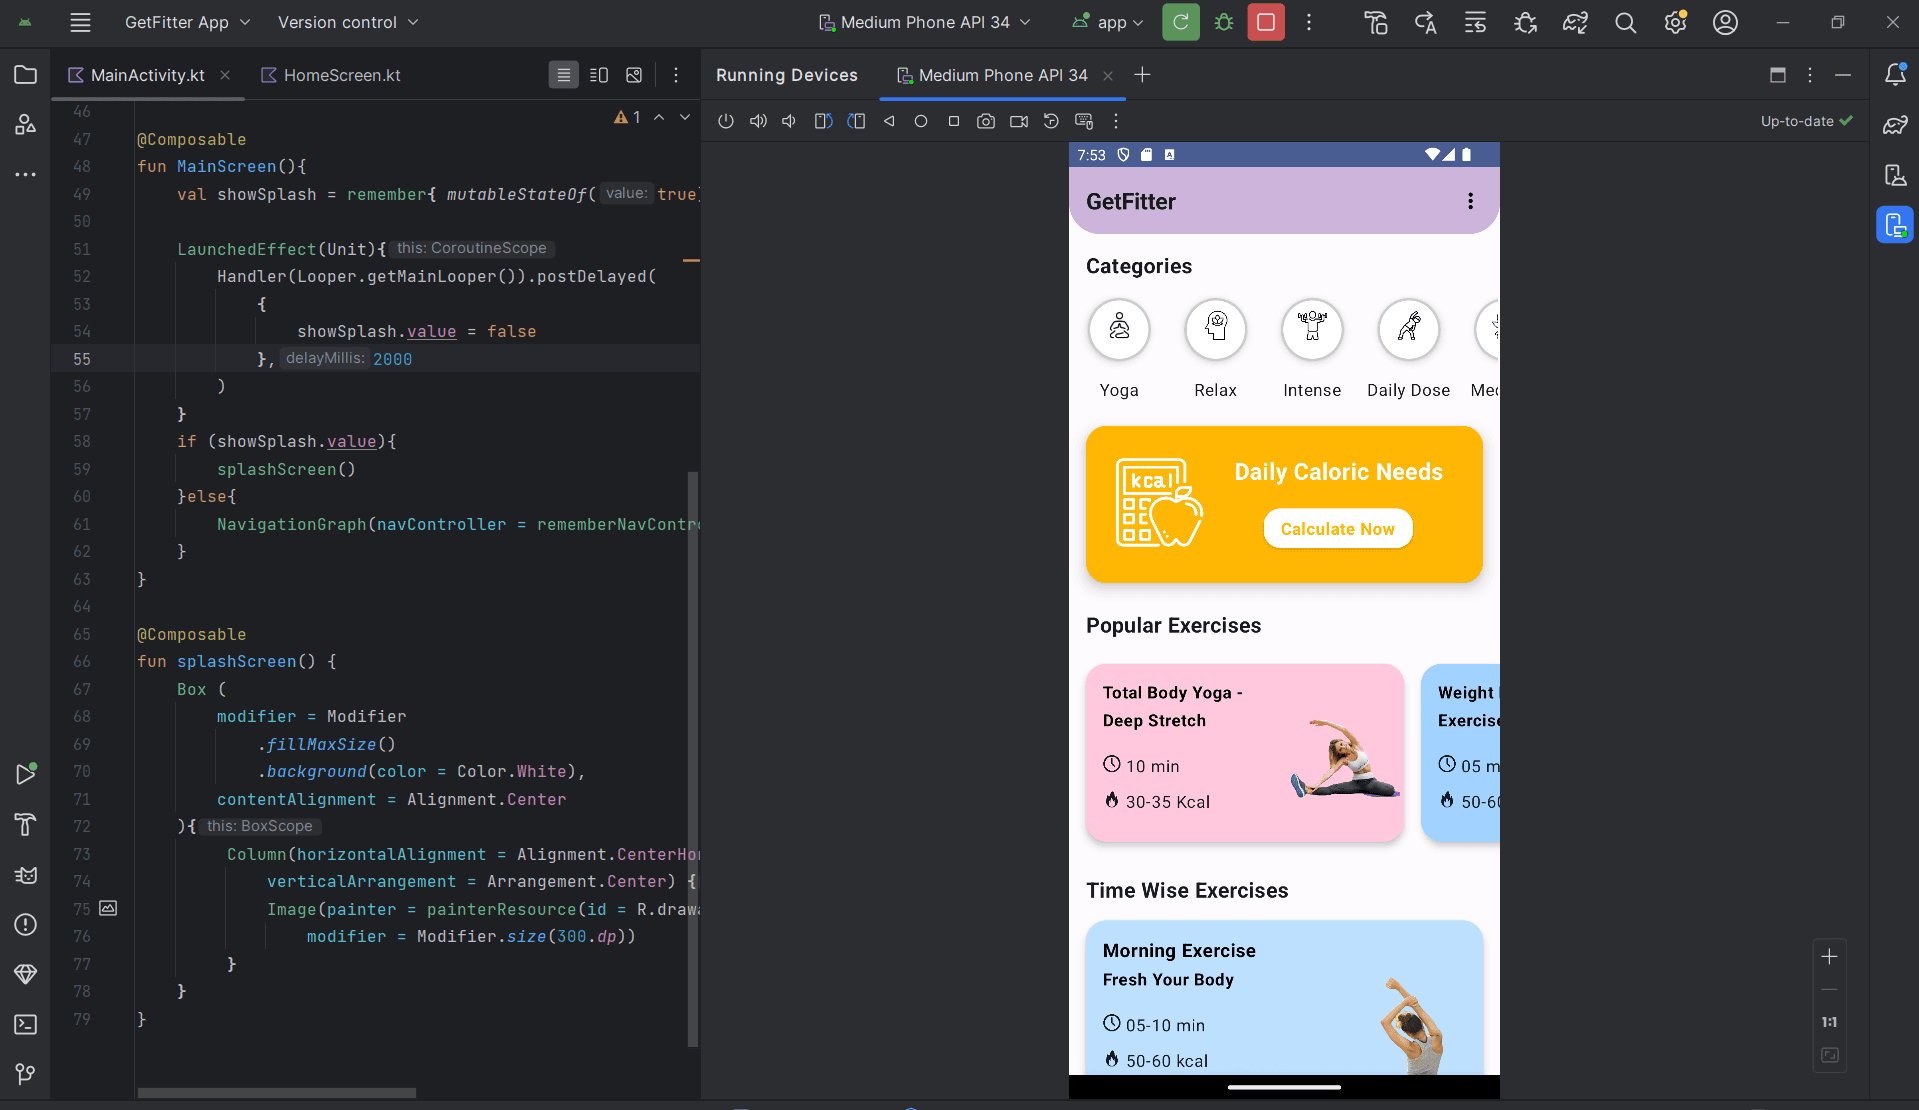Take an emulator screenshot
The image size is (1919, 1110).
tap(986, 121)
